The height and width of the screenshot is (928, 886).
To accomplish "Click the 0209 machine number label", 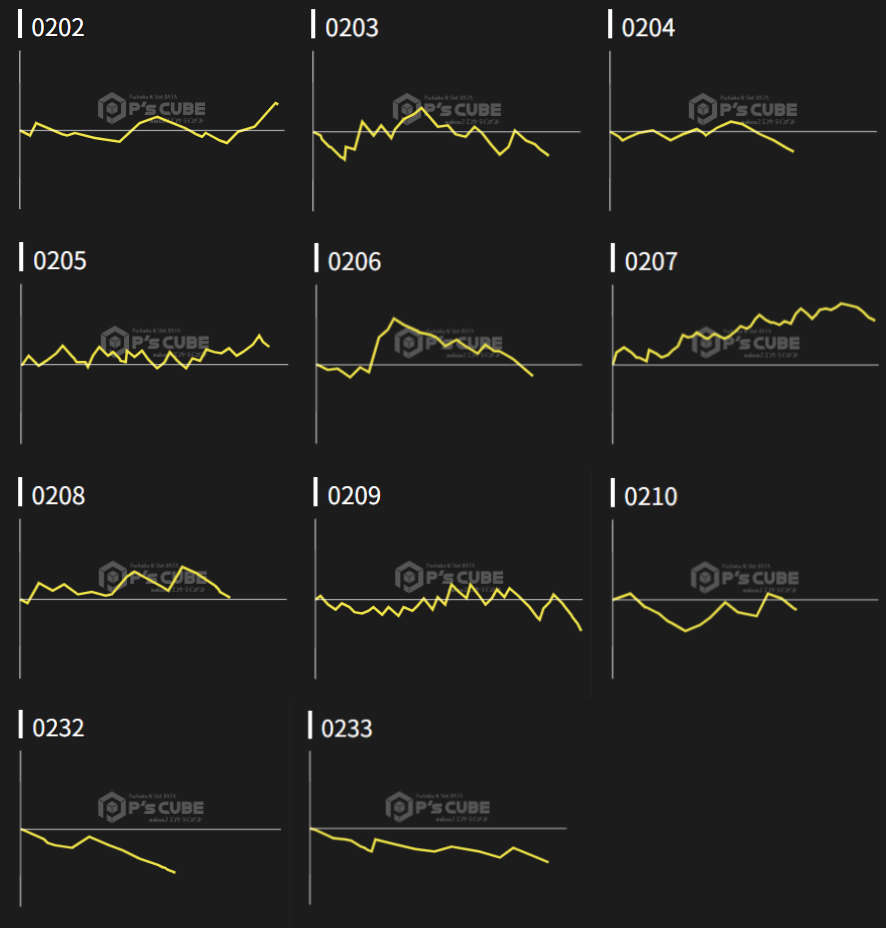I will pyautogui.click(x=354, y=496).
